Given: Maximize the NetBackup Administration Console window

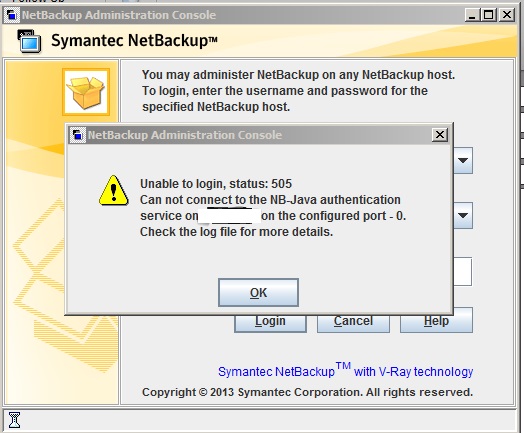Looking at the screenshot, I should (x=489, y=15).
